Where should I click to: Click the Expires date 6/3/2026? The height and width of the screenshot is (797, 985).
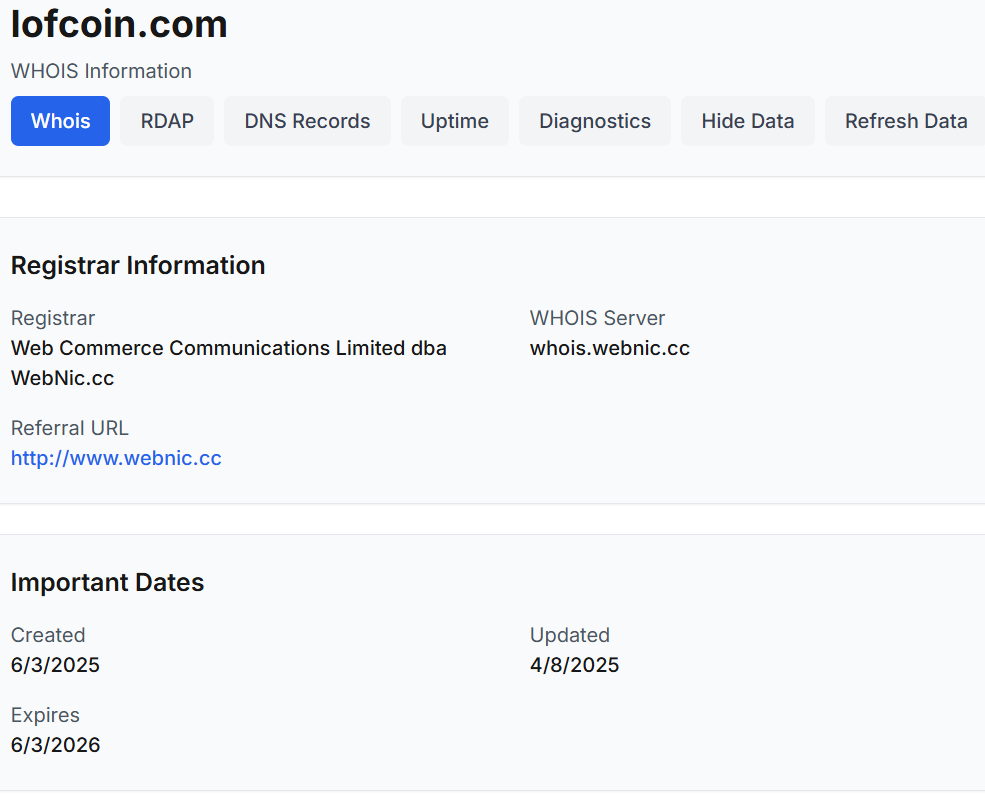point(55,745)
